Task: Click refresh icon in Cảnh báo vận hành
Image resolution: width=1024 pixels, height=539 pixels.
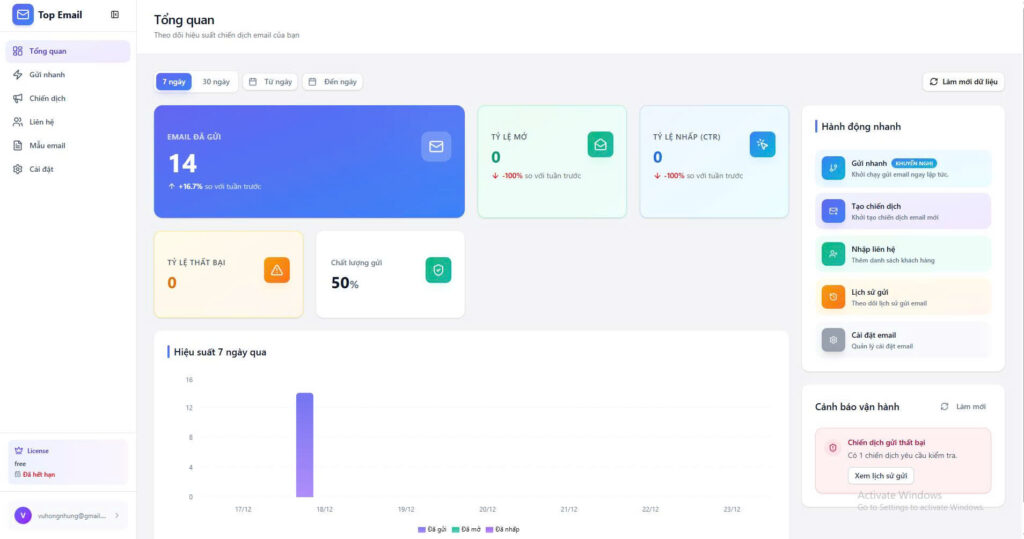Action: coord(944,406)
